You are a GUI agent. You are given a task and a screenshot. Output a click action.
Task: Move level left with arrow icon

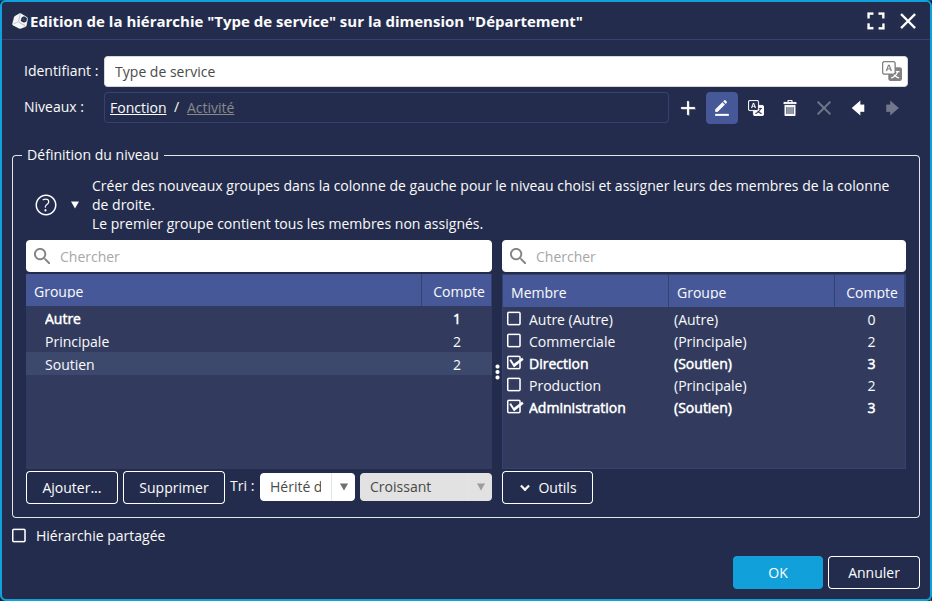(x=858, y=108)
